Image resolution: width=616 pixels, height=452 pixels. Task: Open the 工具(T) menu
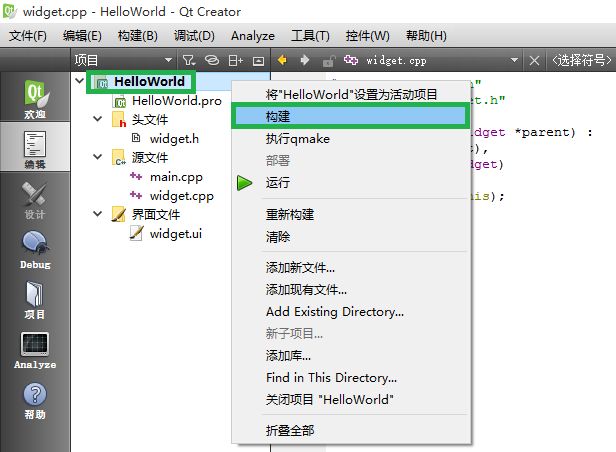[310, 36]
